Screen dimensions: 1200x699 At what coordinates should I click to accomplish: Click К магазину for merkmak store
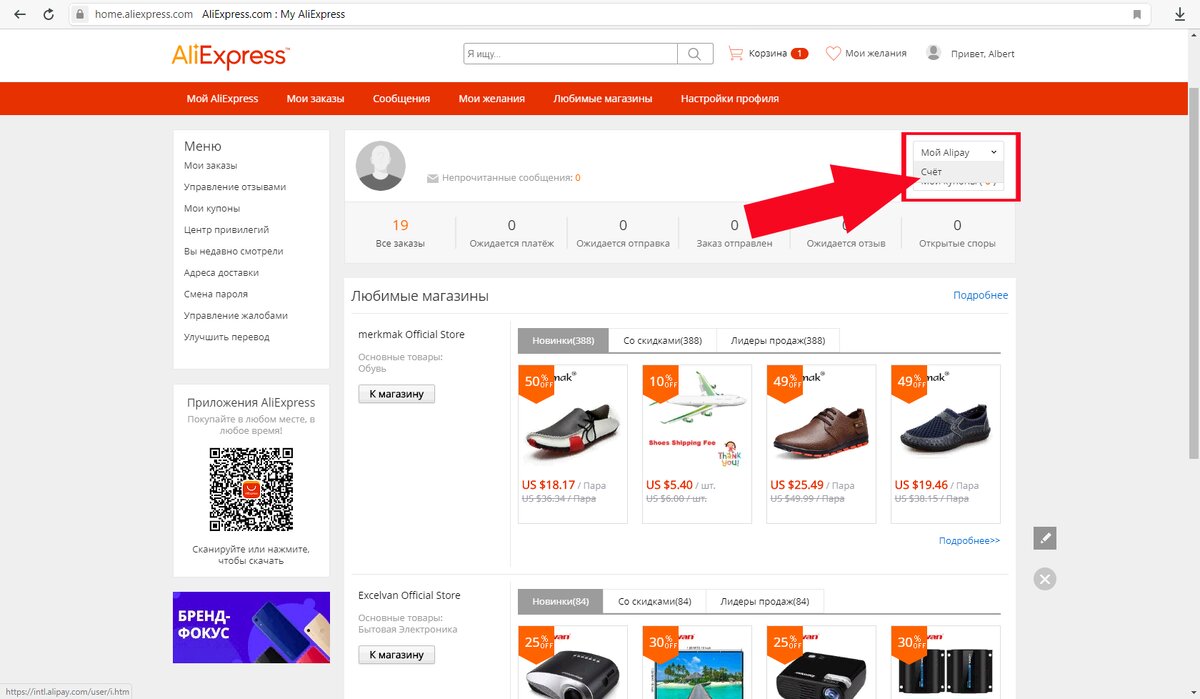pyautogui.click(x=397, y=394)
